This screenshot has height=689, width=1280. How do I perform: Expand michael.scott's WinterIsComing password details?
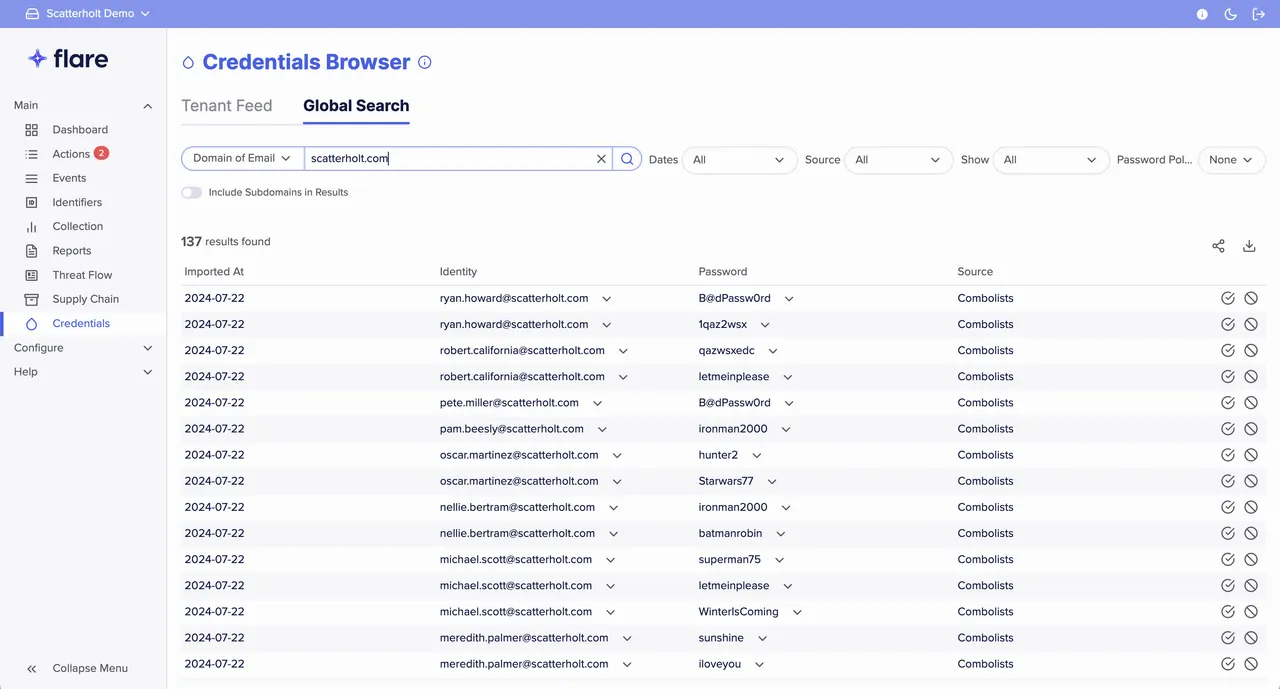(x=797, y=611)
